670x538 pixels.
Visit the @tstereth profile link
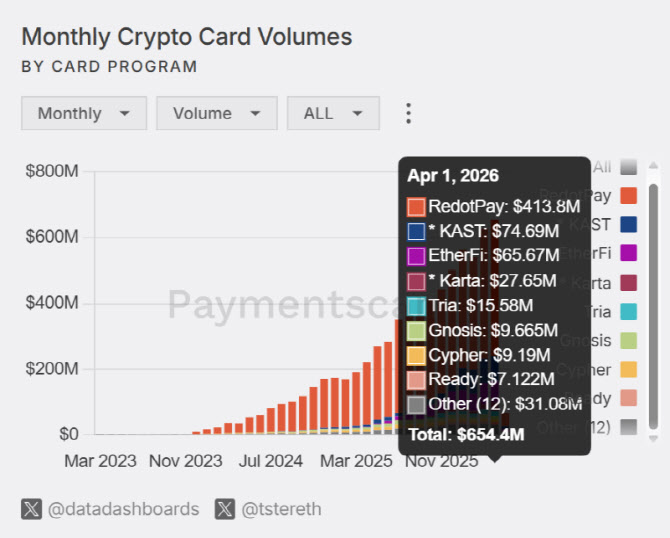(x=281, y=509)
